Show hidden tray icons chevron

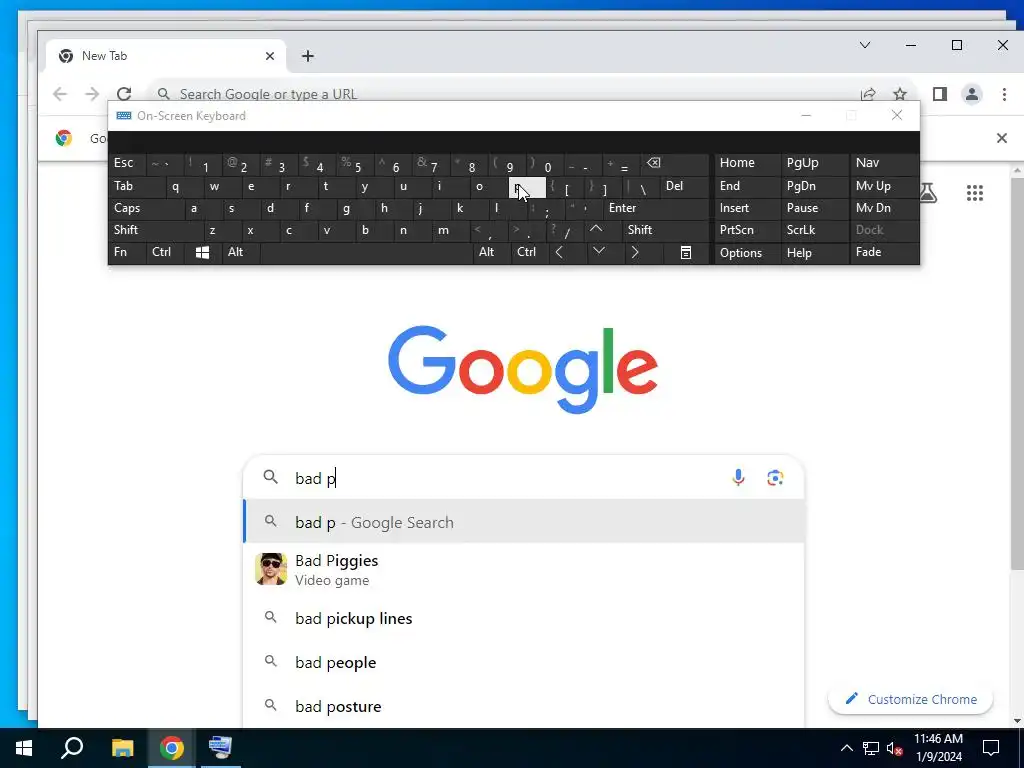click(846, 748)
